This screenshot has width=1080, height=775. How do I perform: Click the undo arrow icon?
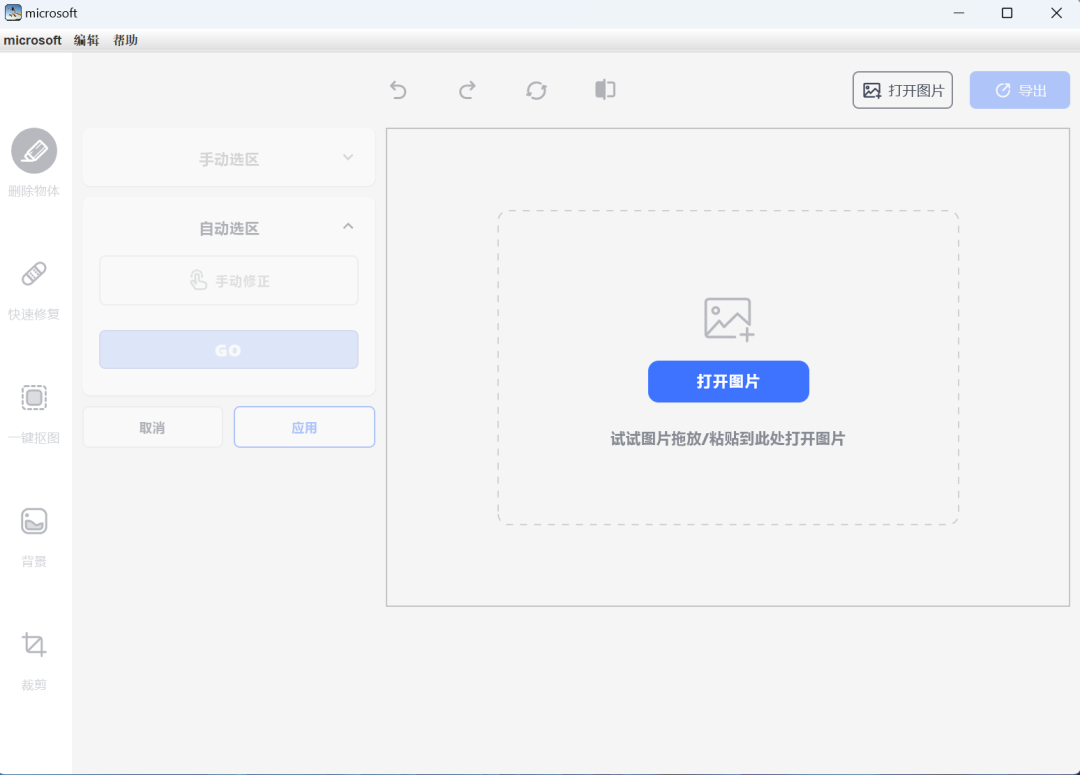point(398,90)
